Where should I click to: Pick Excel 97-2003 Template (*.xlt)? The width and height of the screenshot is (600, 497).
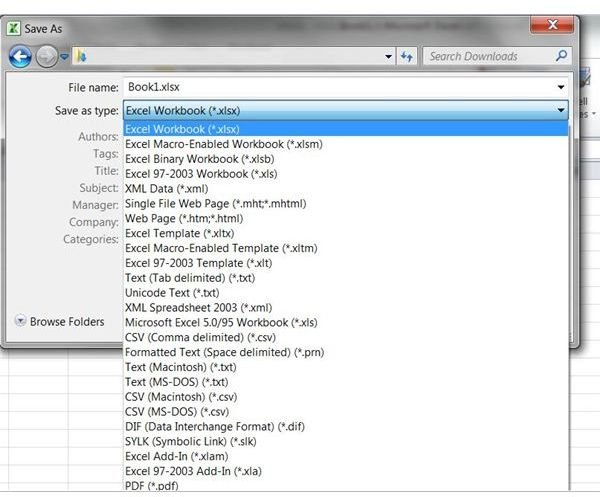tap(346, 263)
